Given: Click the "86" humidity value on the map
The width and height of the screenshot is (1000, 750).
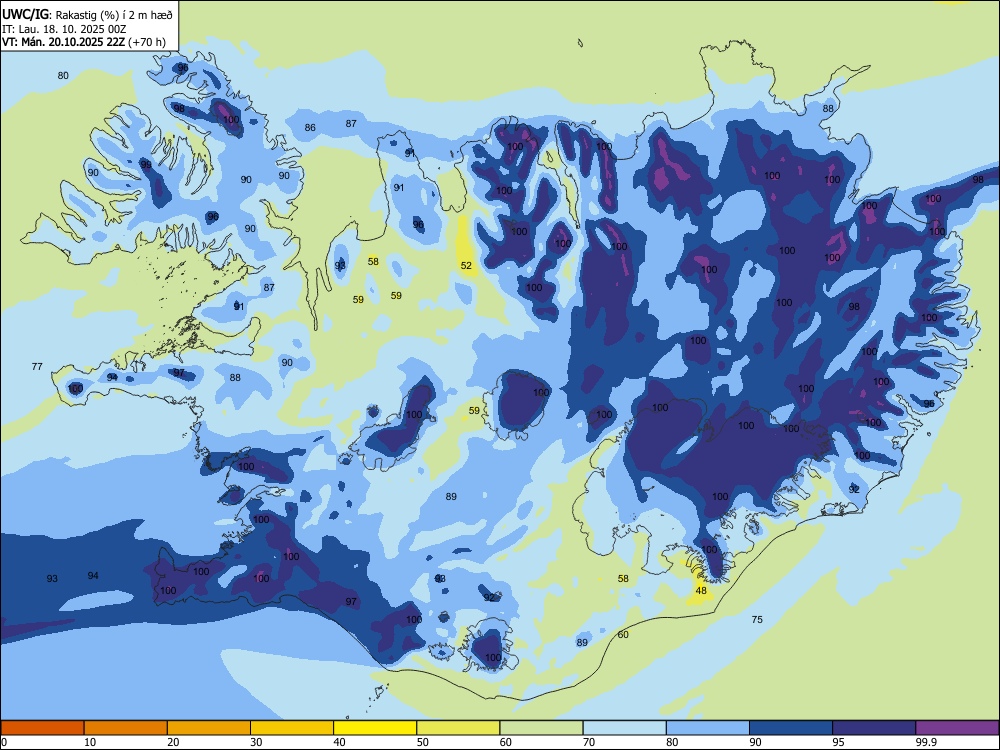Looking at the screenshot, I should [310, 128].
